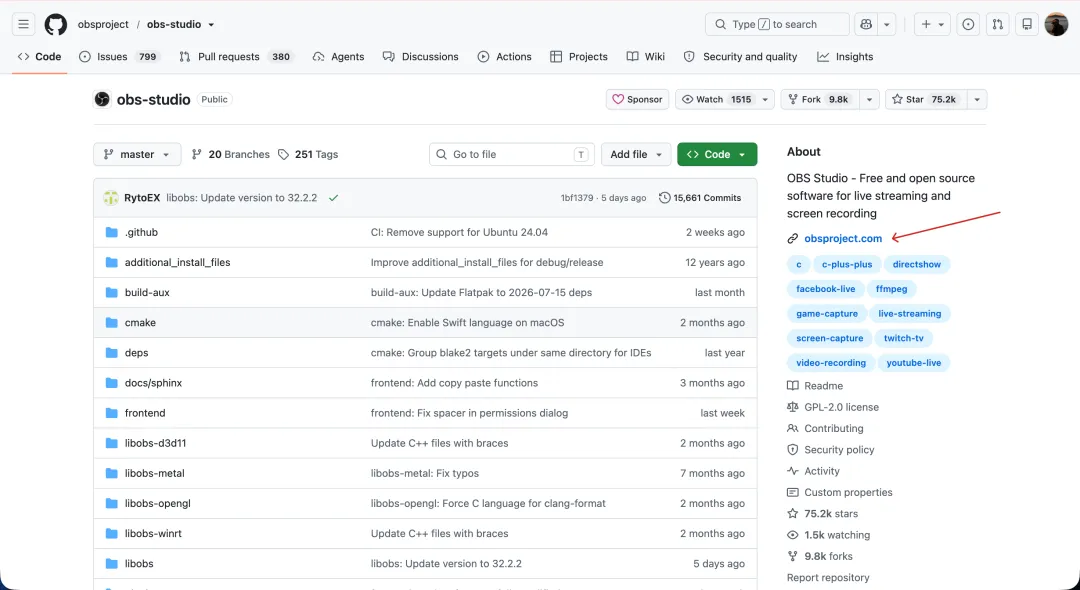Click the libobs-metal folder icon
Screen dimensions: 1080x590
[x=112, y=473]
